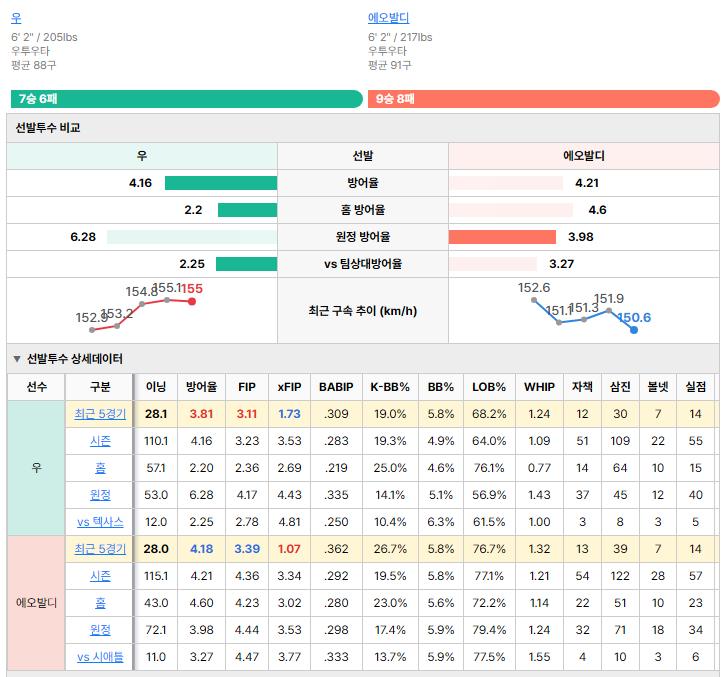This screenshot has width=726, height=677.
Task: Click the 0.77 WHIP cell
Action: pos(539,468)
